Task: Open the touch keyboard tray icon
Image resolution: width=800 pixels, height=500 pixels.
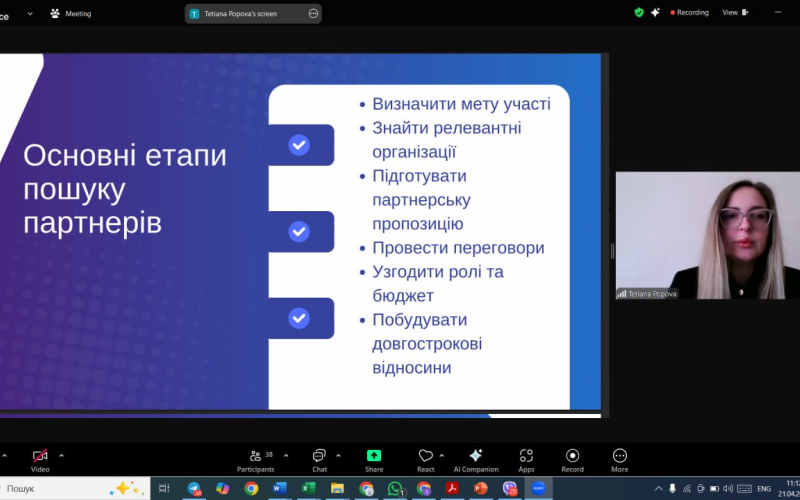Action: (x=744, y=488)
